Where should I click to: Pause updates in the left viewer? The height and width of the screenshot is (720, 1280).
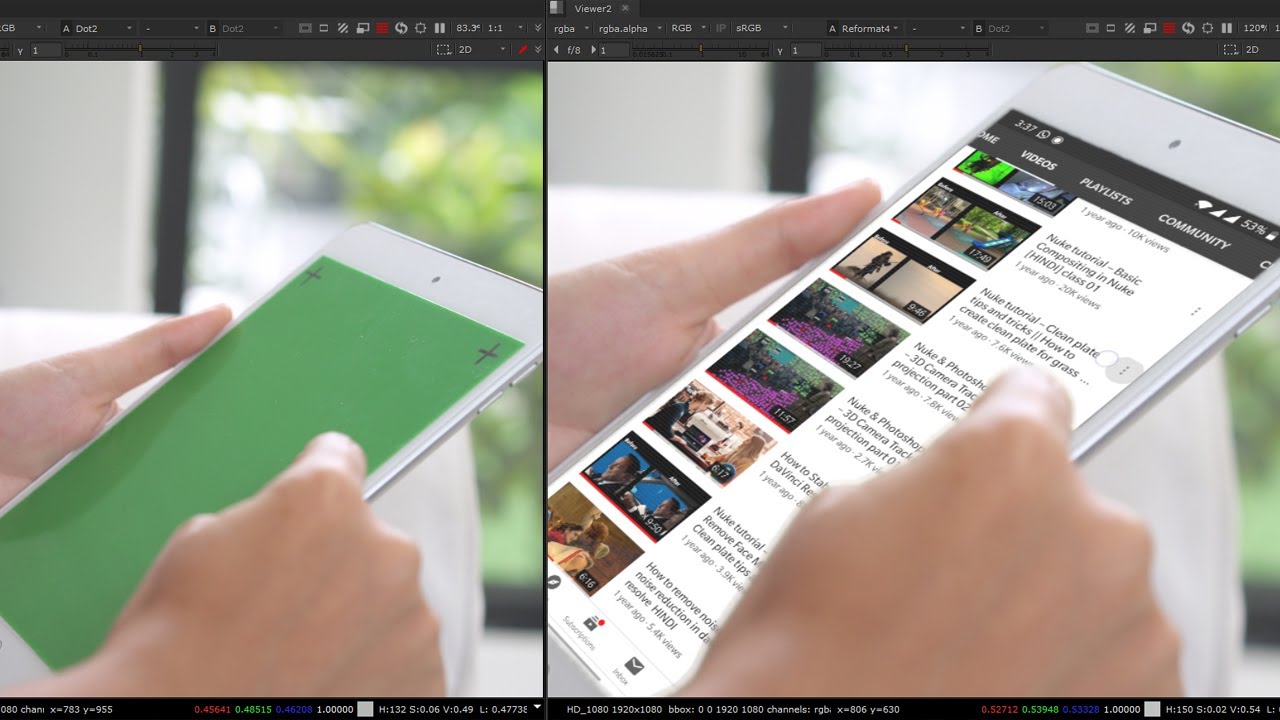(440, 29)
